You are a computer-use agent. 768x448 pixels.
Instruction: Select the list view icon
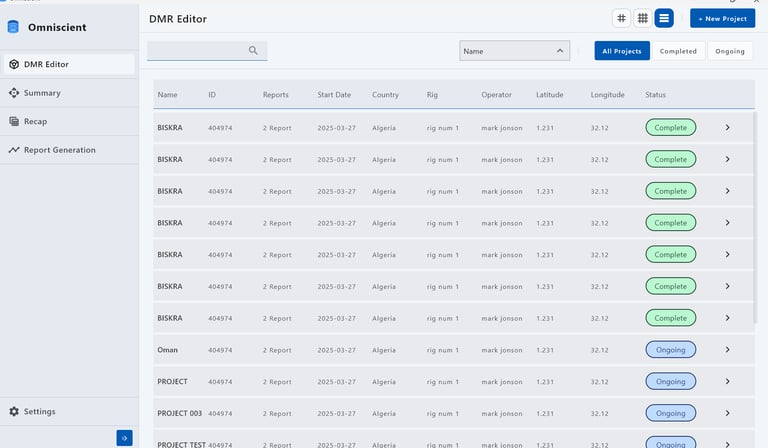[664, 19]
